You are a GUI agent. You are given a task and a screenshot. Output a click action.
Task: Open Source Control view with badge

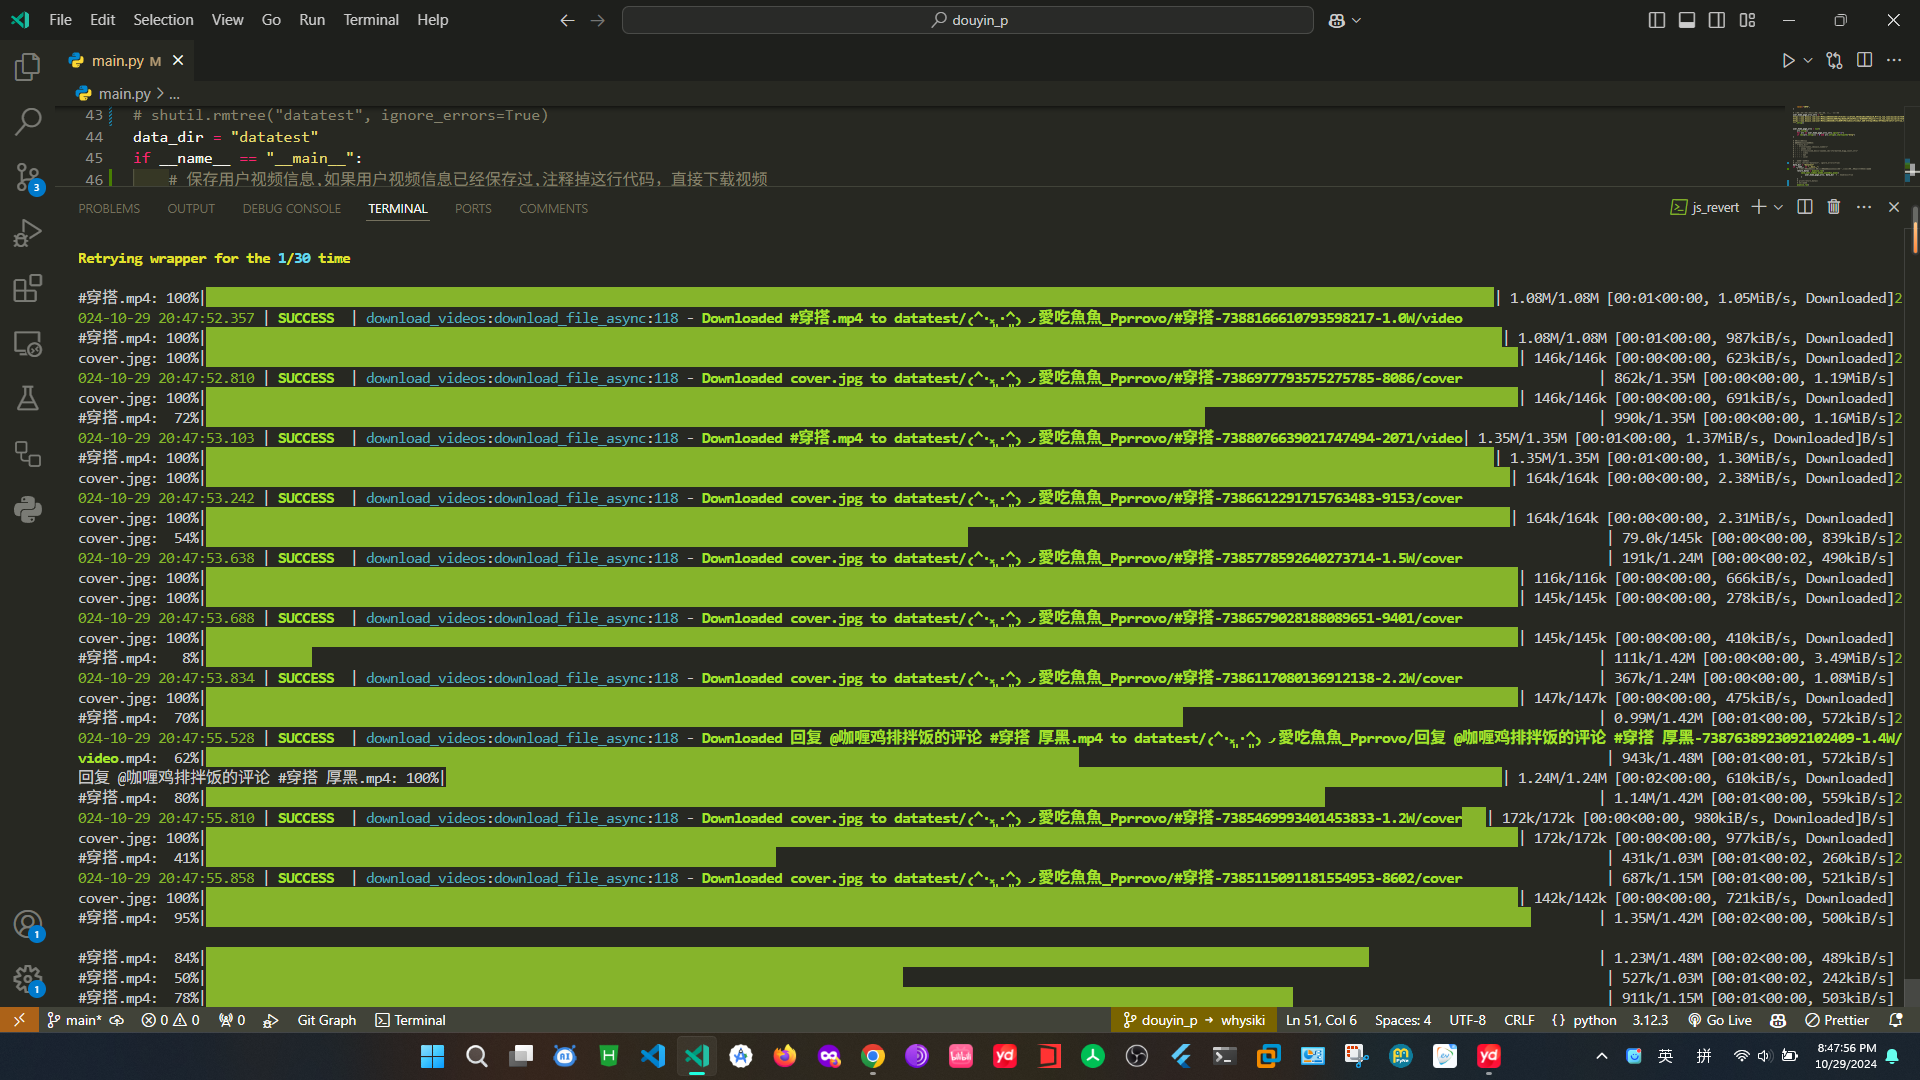(x=27, y=178)
